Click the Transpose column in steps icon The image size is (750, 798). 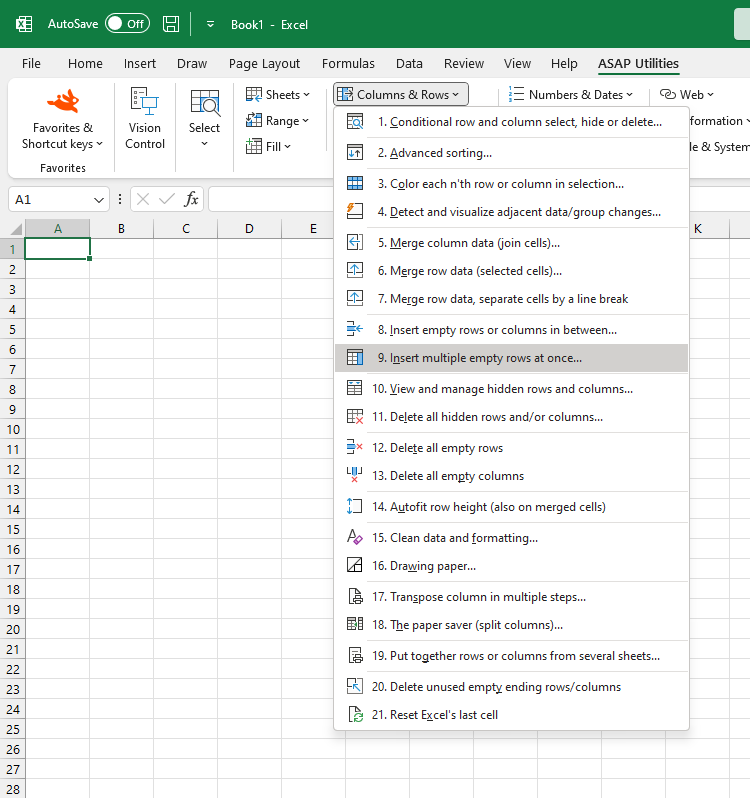coord(355,596)
